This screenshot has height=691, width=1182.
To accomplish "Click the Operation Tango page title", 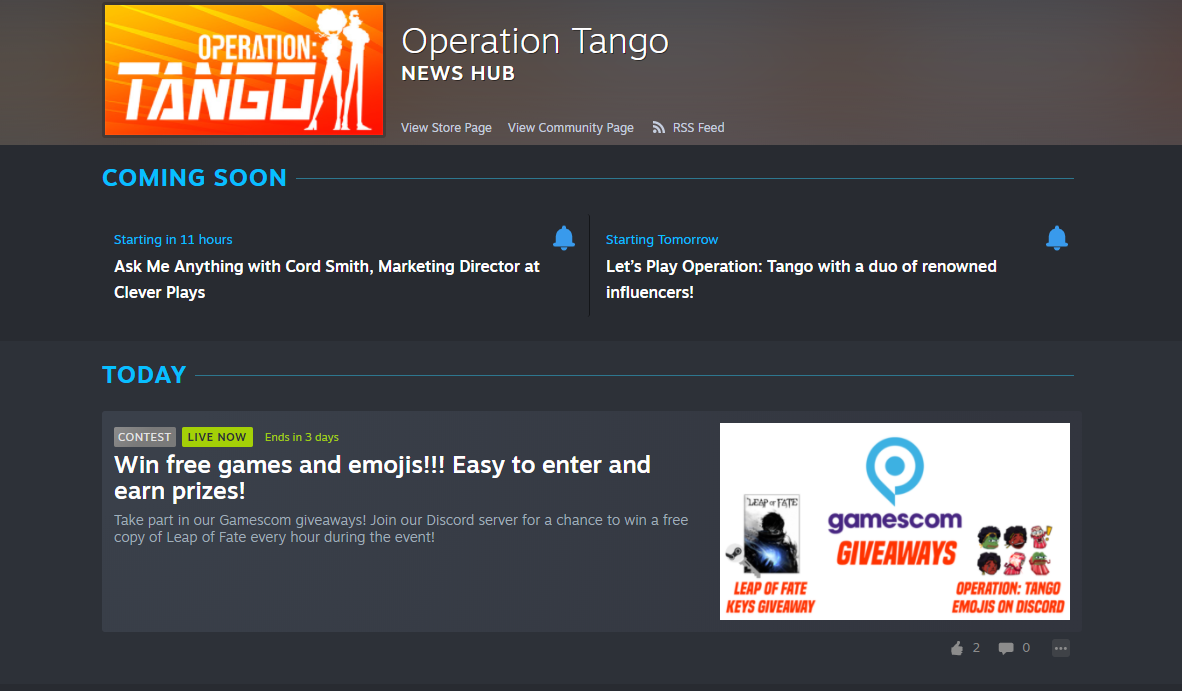I will click(x=535, y=42).
